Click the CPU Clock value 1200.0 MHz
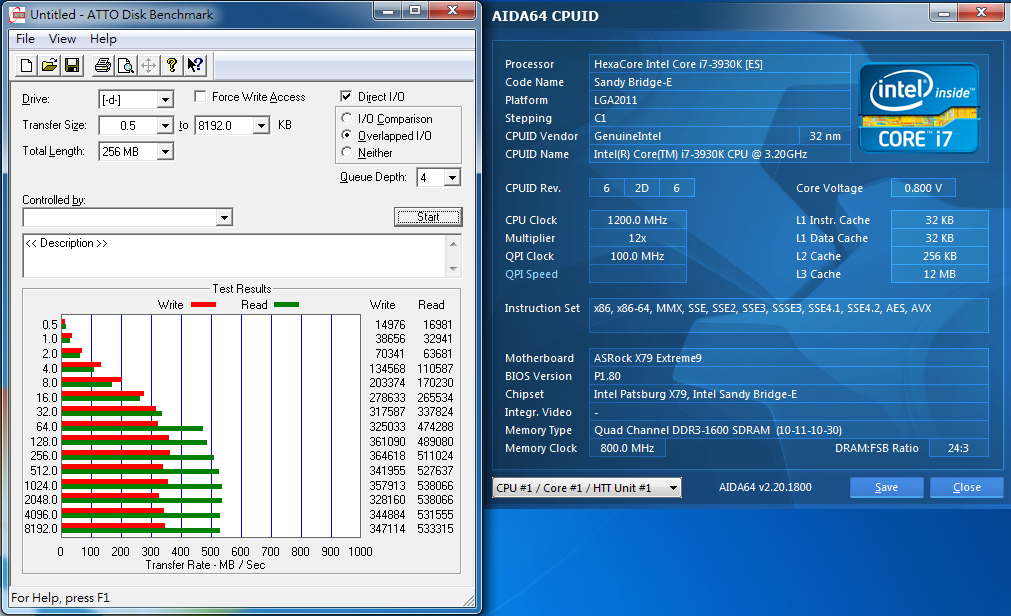Image resolution: width=1011 pixels, height=616 pixels. click(x=638, y=220)
